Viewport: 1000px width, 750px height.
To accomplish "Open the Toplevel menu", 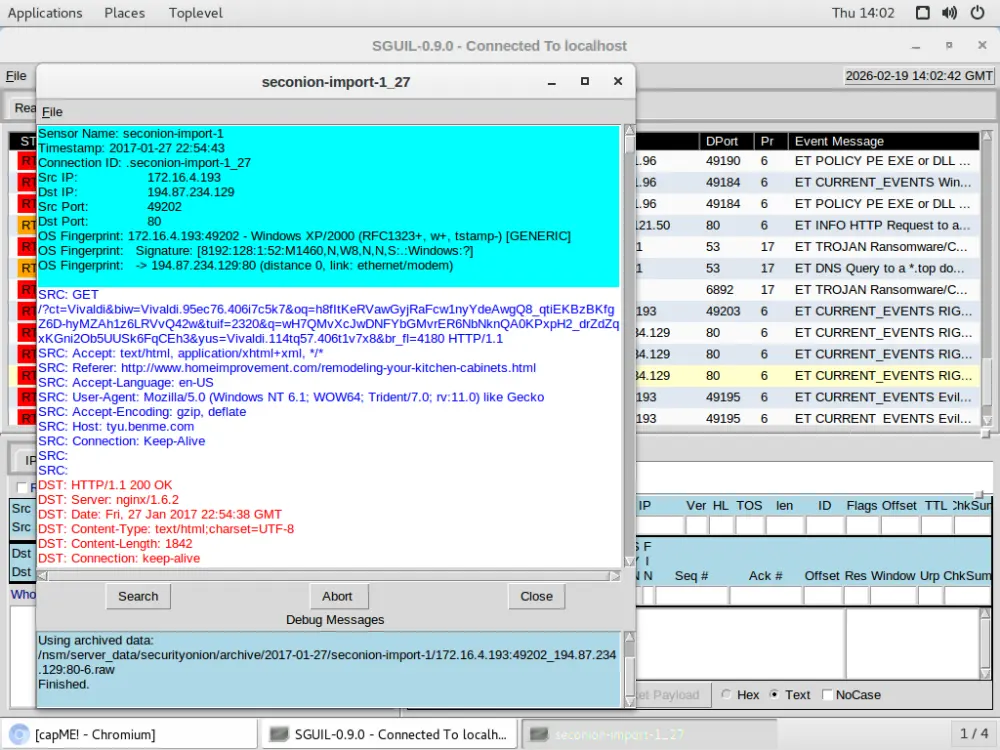I will (x=194, y=13).
